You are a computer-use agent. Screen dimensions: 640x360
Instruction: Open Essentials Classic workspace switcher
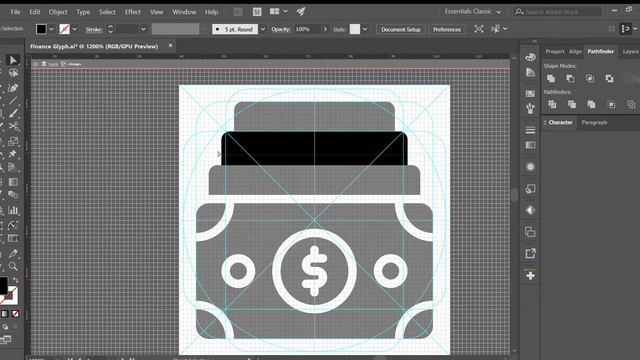point(473,11)
